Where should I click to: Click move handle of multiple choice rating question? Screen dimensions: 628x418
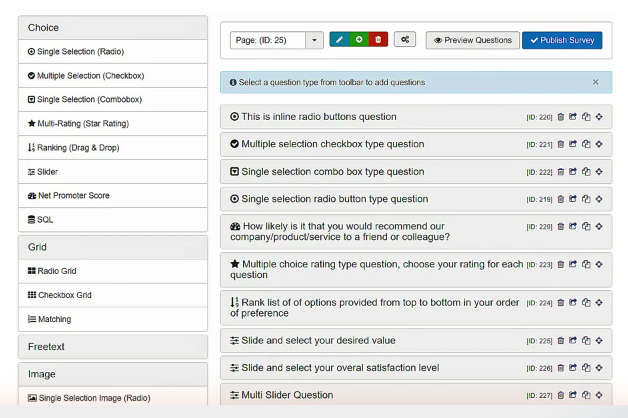pos(599,264)
